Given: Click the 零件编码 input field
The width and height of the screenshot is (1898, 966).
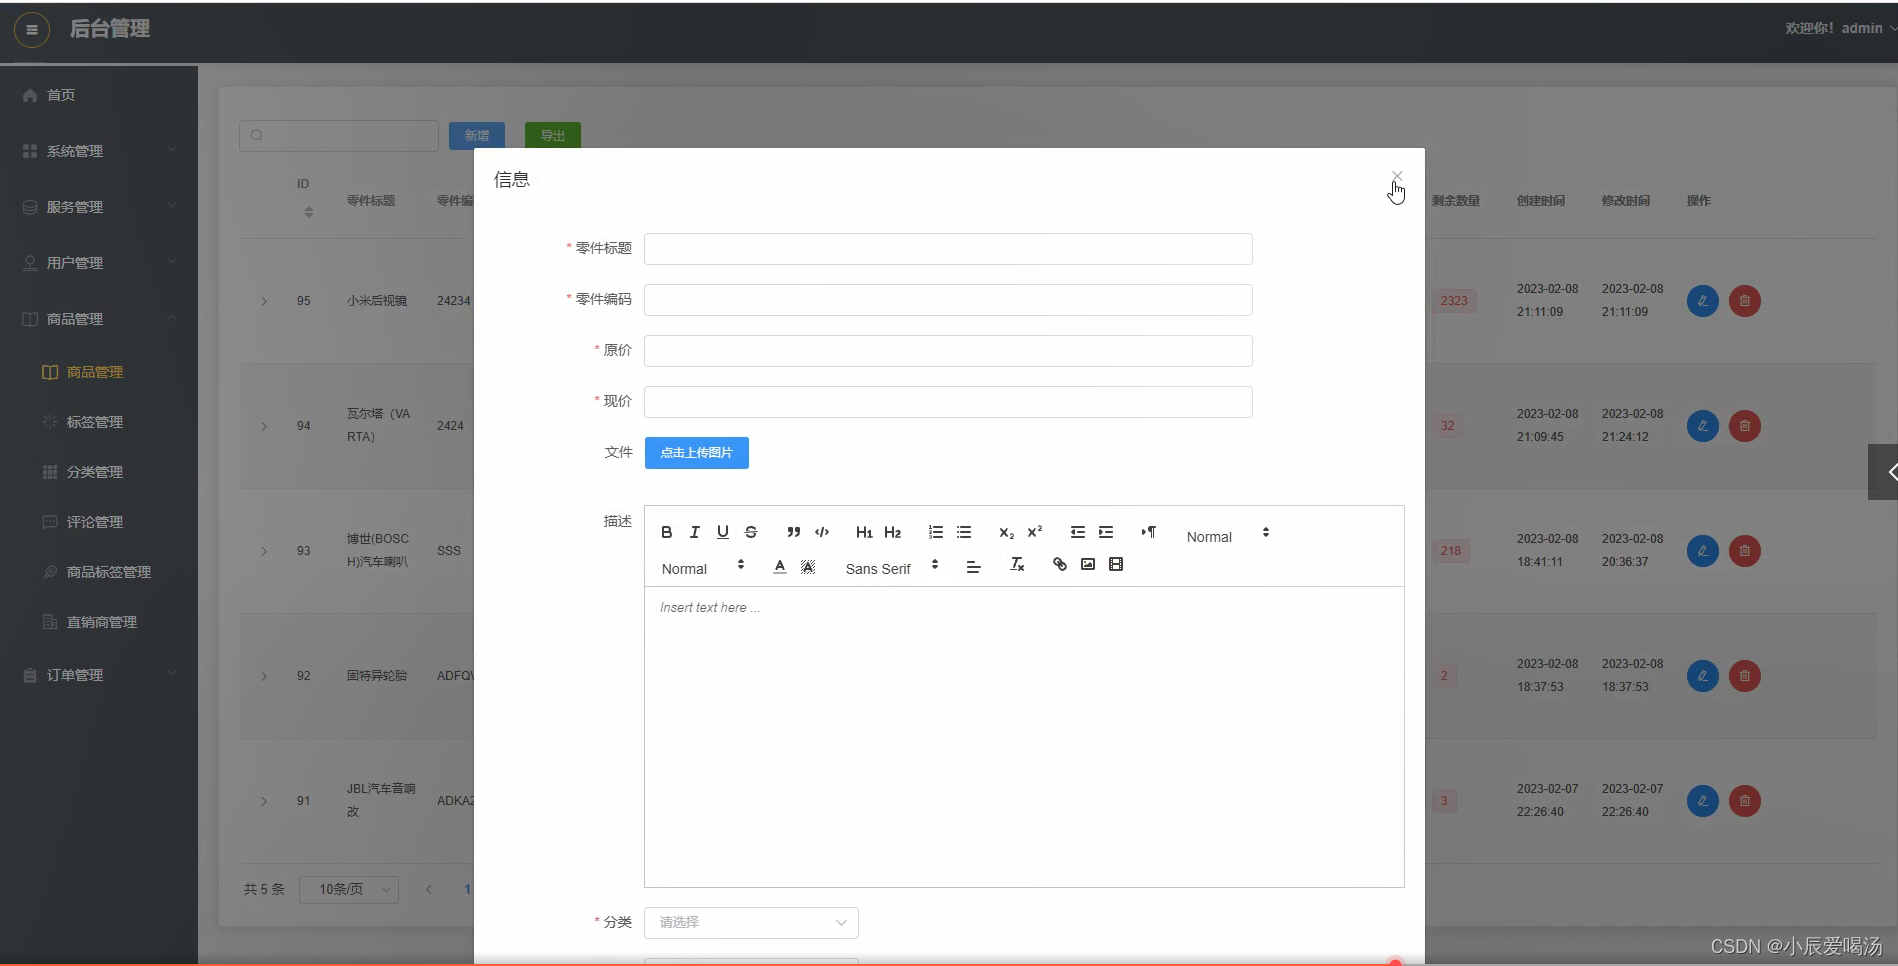Looking at the screenshot, I should tap(948, 300).
